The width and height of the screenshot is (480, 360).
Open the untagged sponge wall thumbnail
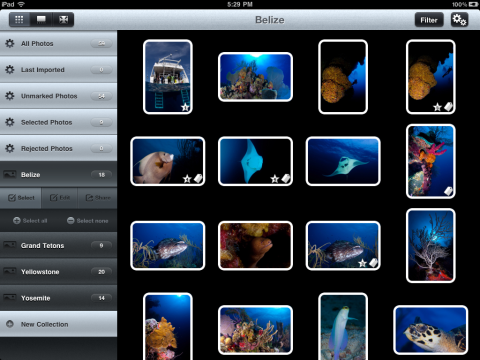tap(343, 77)
